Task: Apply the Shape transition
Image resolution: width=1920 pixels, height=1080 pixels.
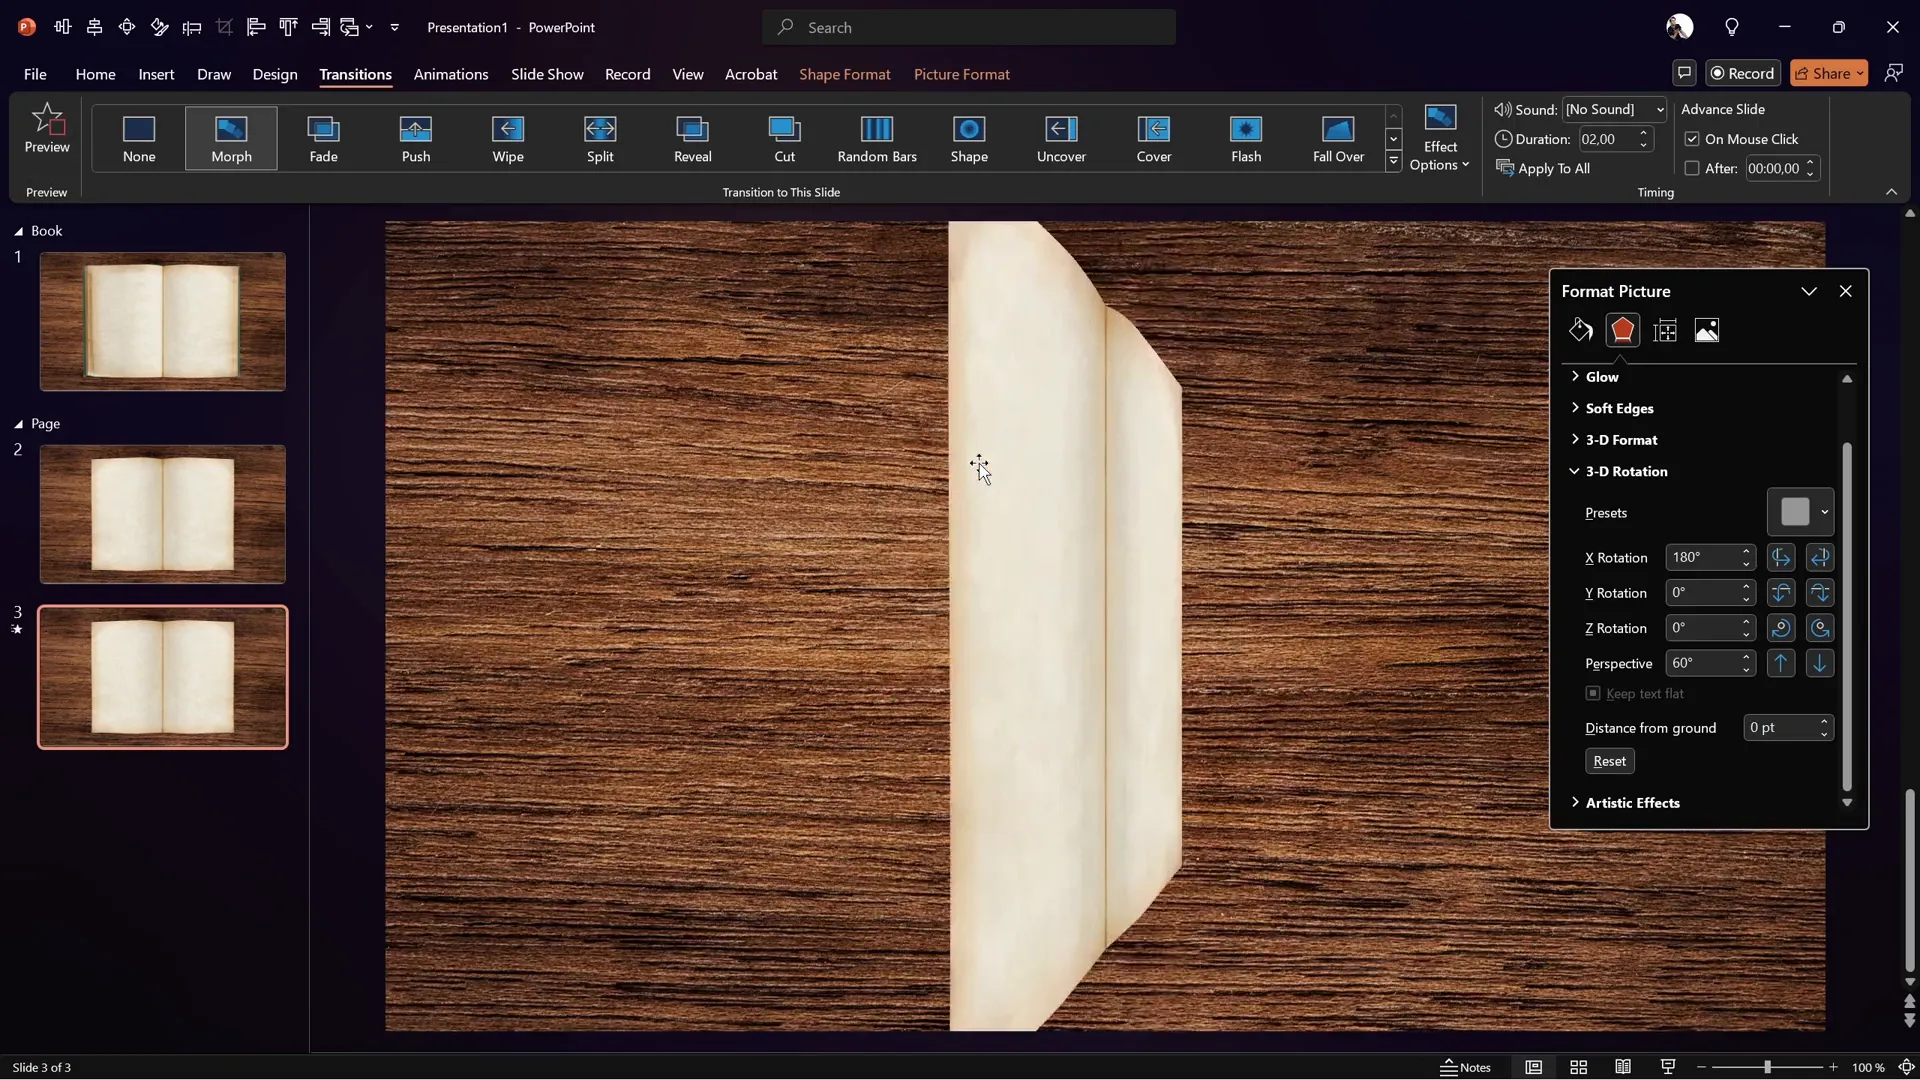Action: pos(969,138)
